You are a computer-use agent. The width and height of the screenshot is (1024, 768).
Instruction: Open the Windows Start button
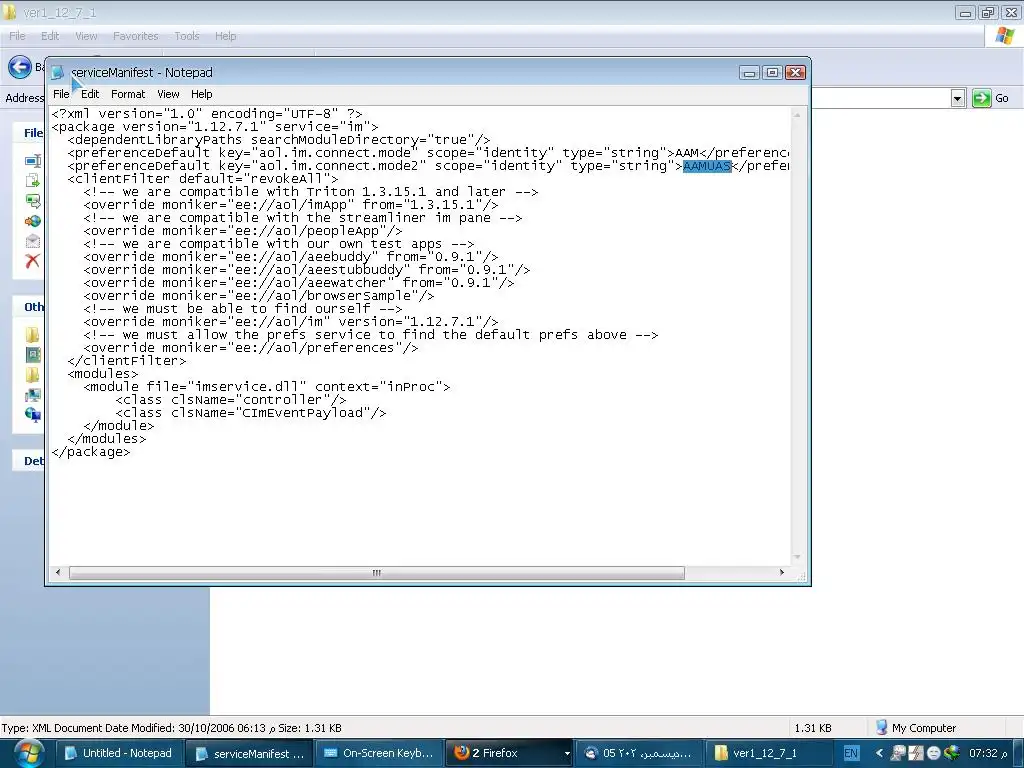coord(29,753)
